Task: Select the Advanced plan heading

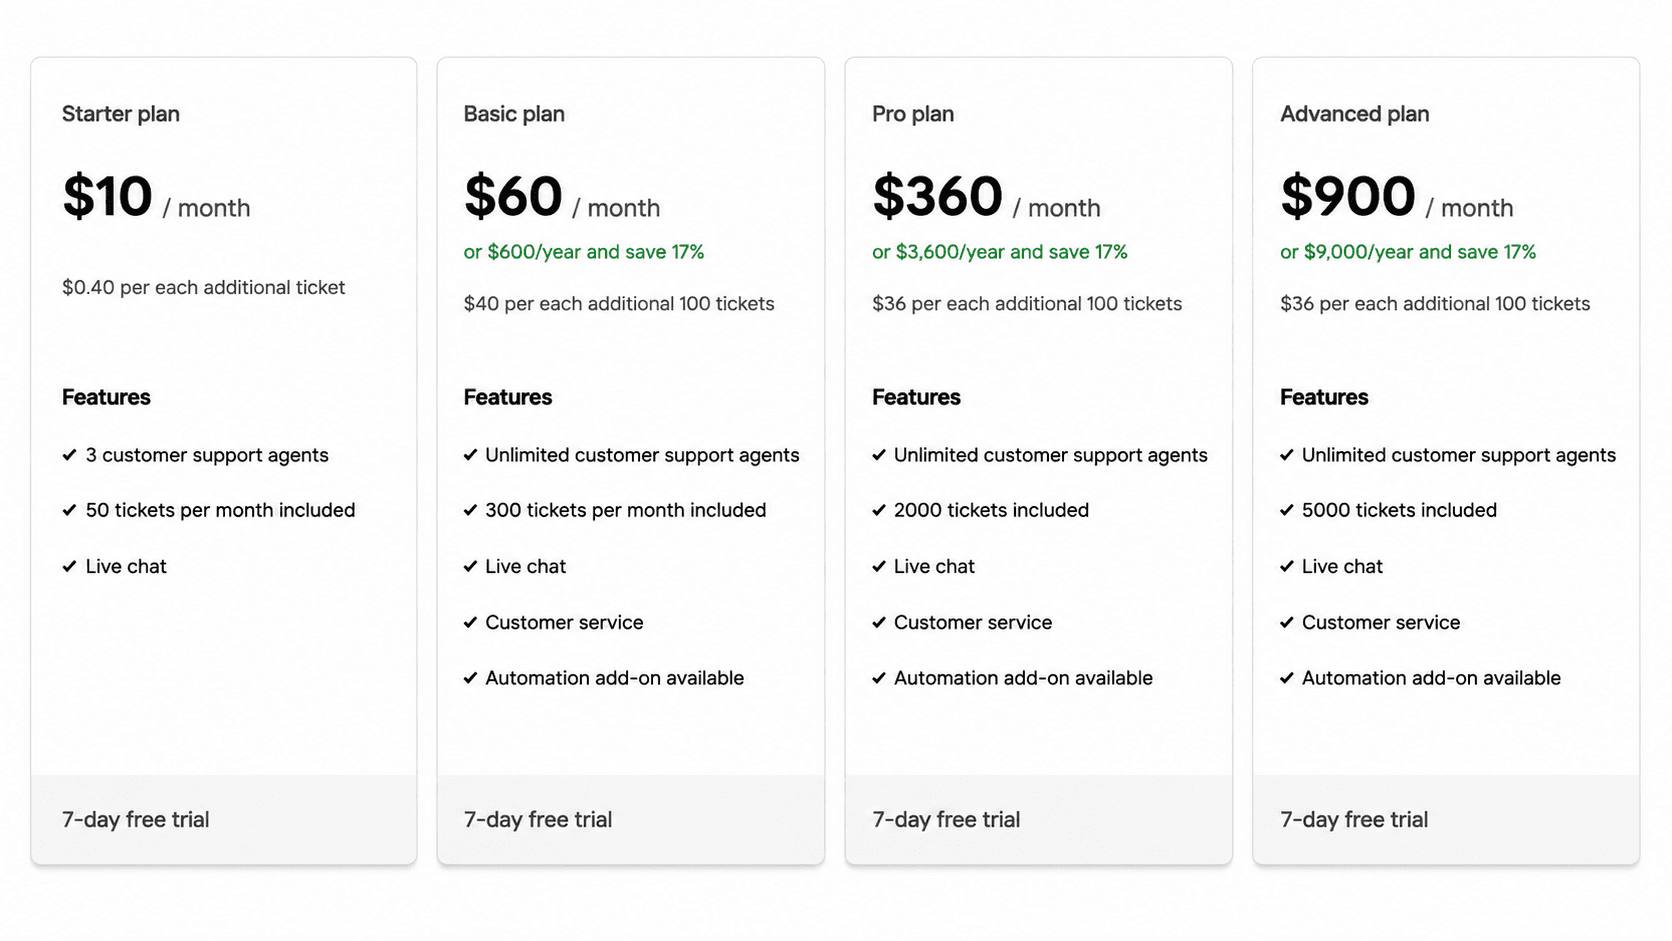Action: point(1355,114)
